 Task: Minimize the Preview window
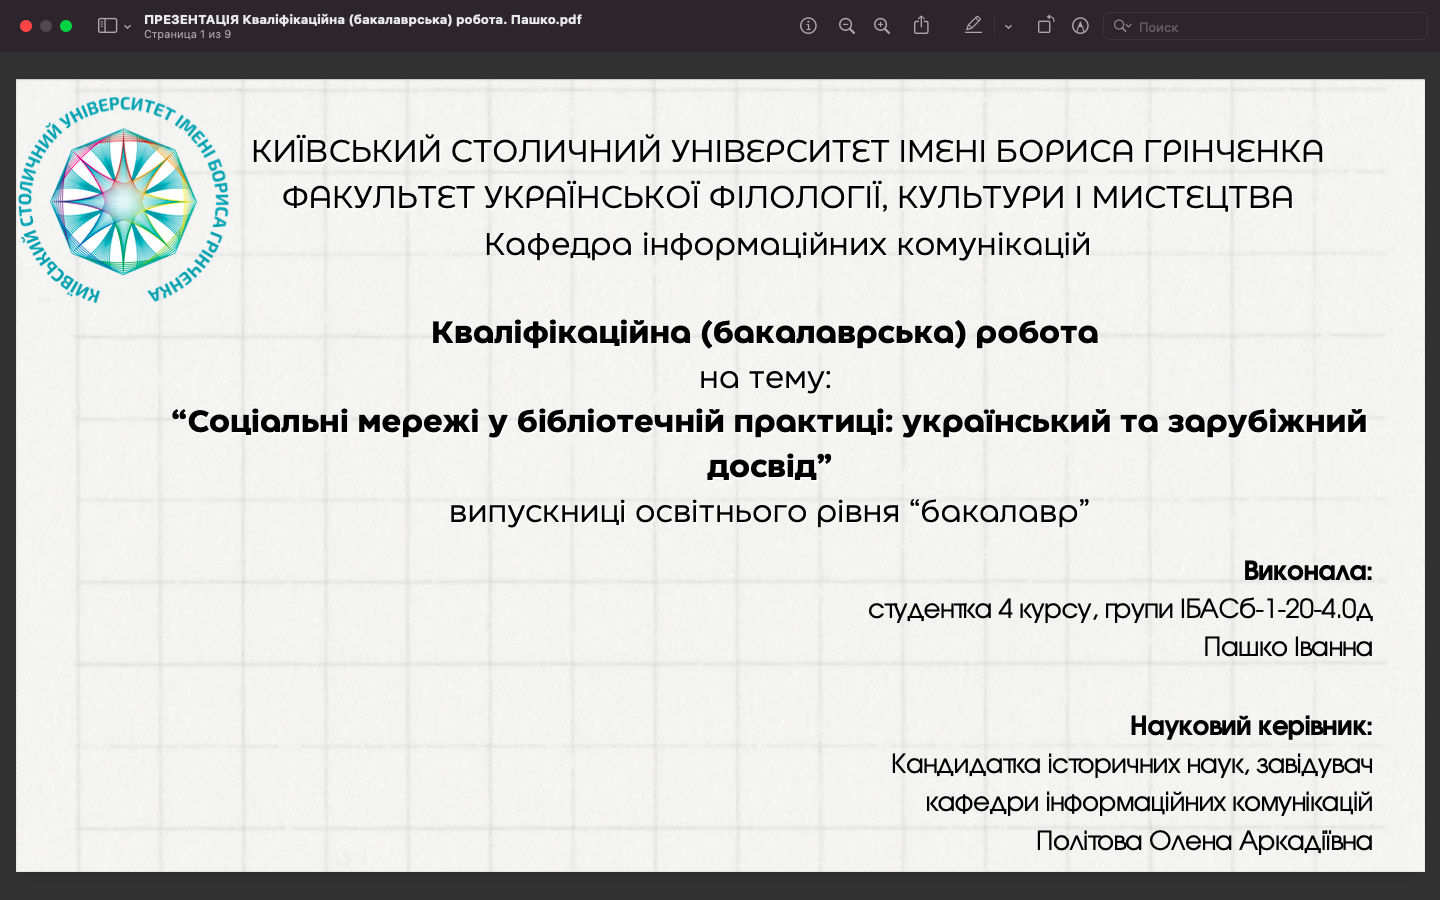click(x=46, y=26)
